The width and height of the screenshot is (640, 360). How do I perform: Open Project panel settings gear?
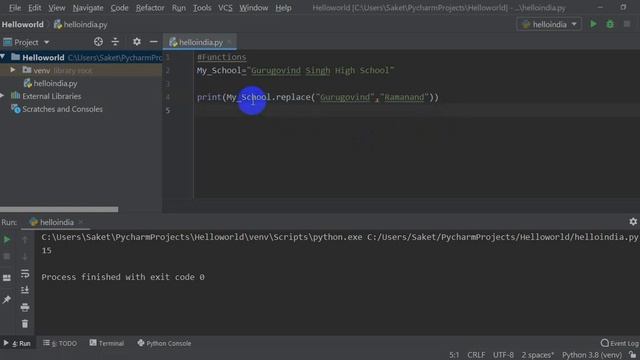137,42
